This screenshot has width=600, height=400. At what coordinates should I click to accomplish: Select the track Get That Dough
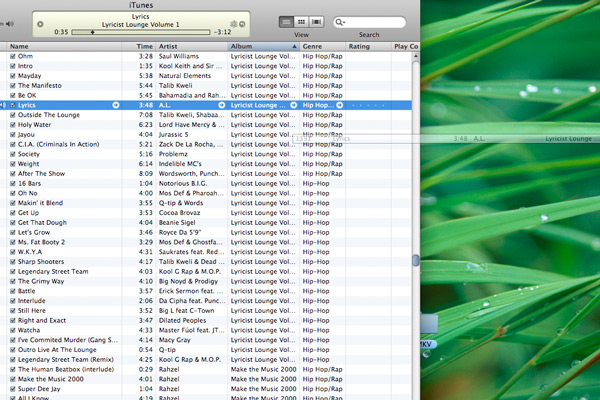(x=42, y=222)
